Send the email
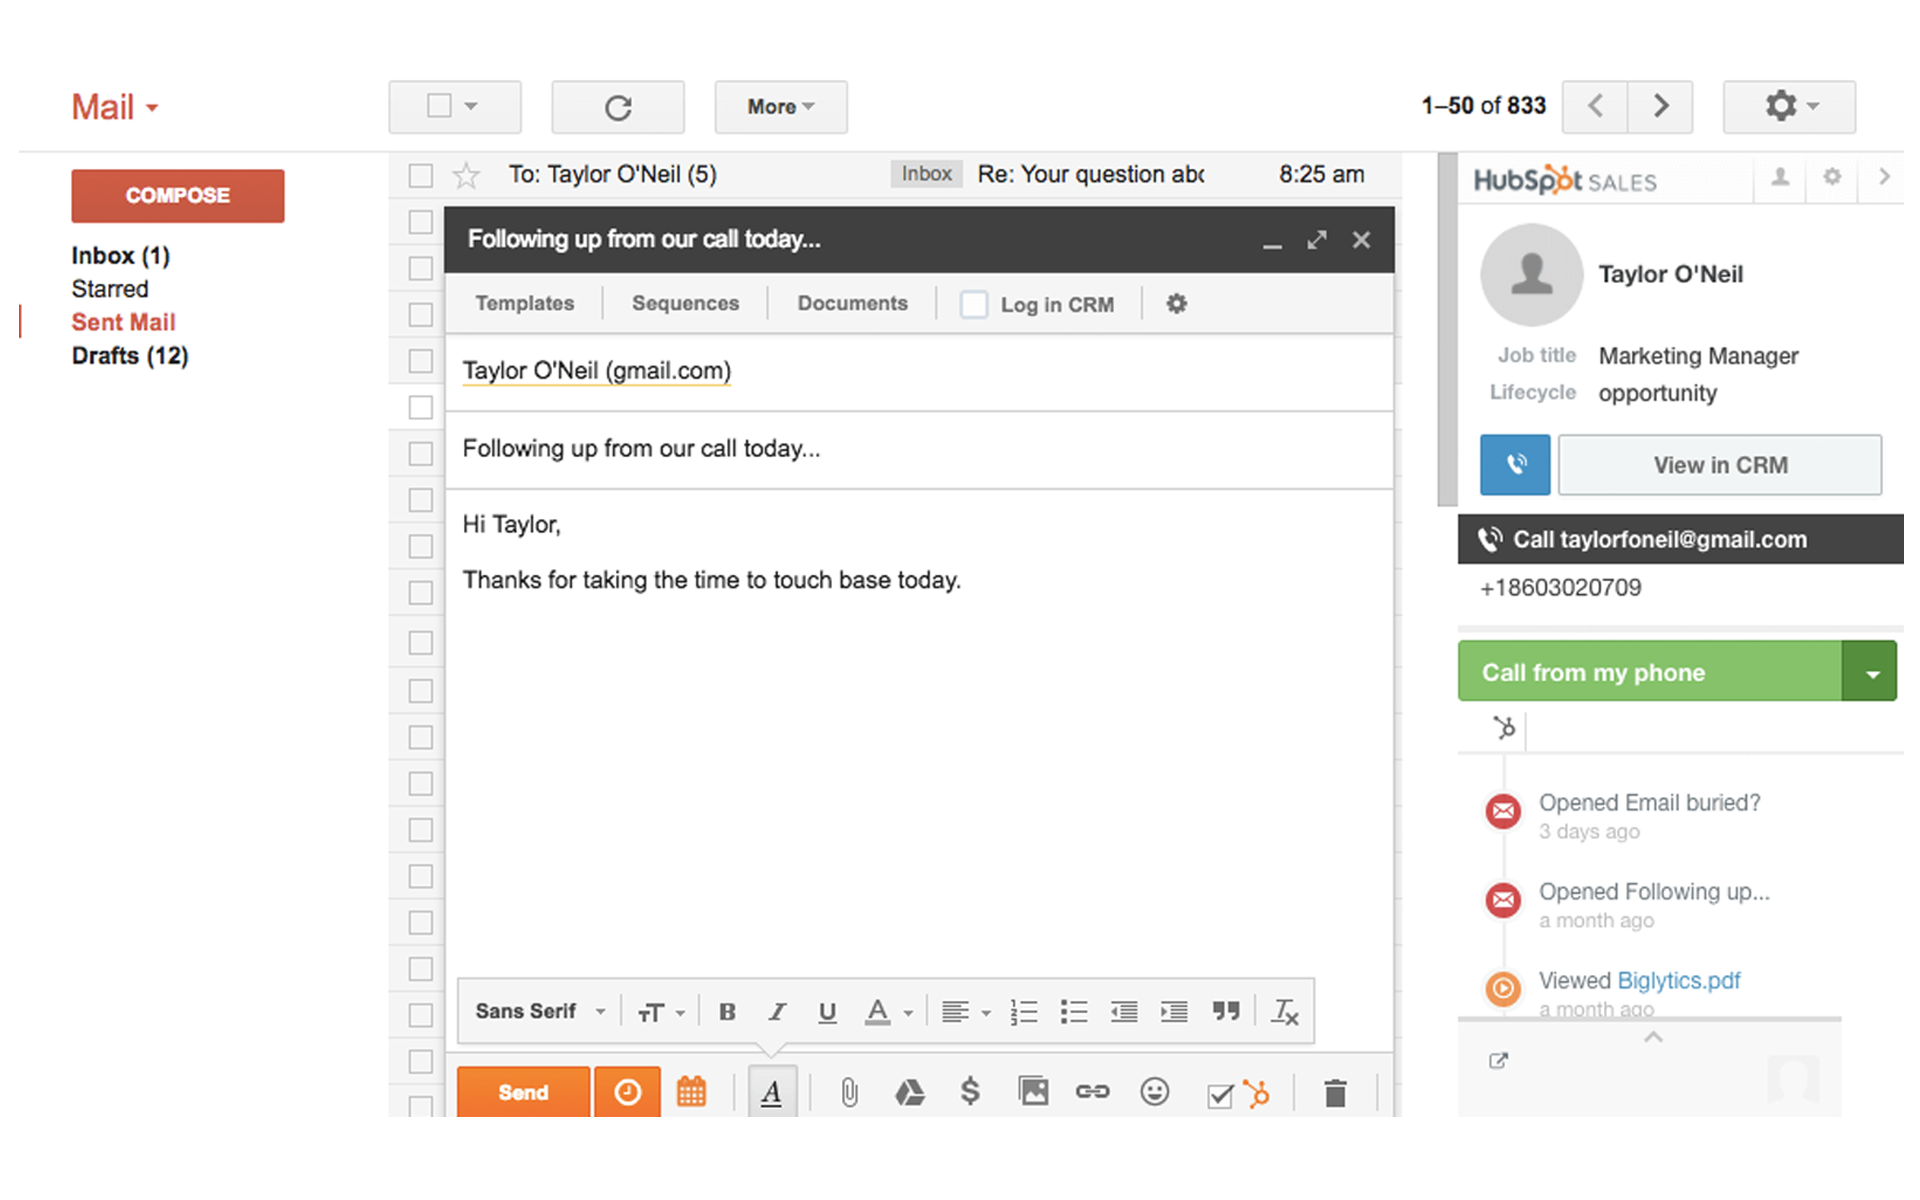This screenshot has height=1200, width=1920. [524, 1092]
